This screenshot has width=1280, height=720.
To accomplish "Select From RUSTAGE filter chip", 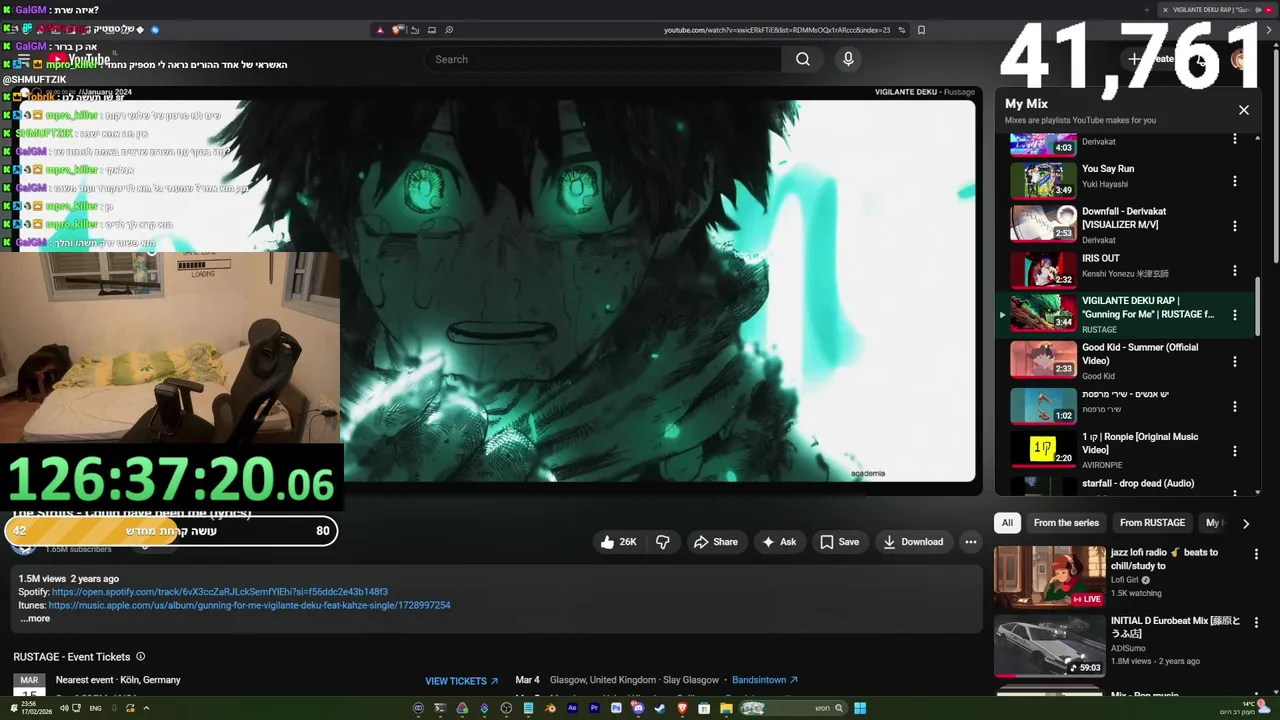I will pyautogui.click(x=1152, y=523).
